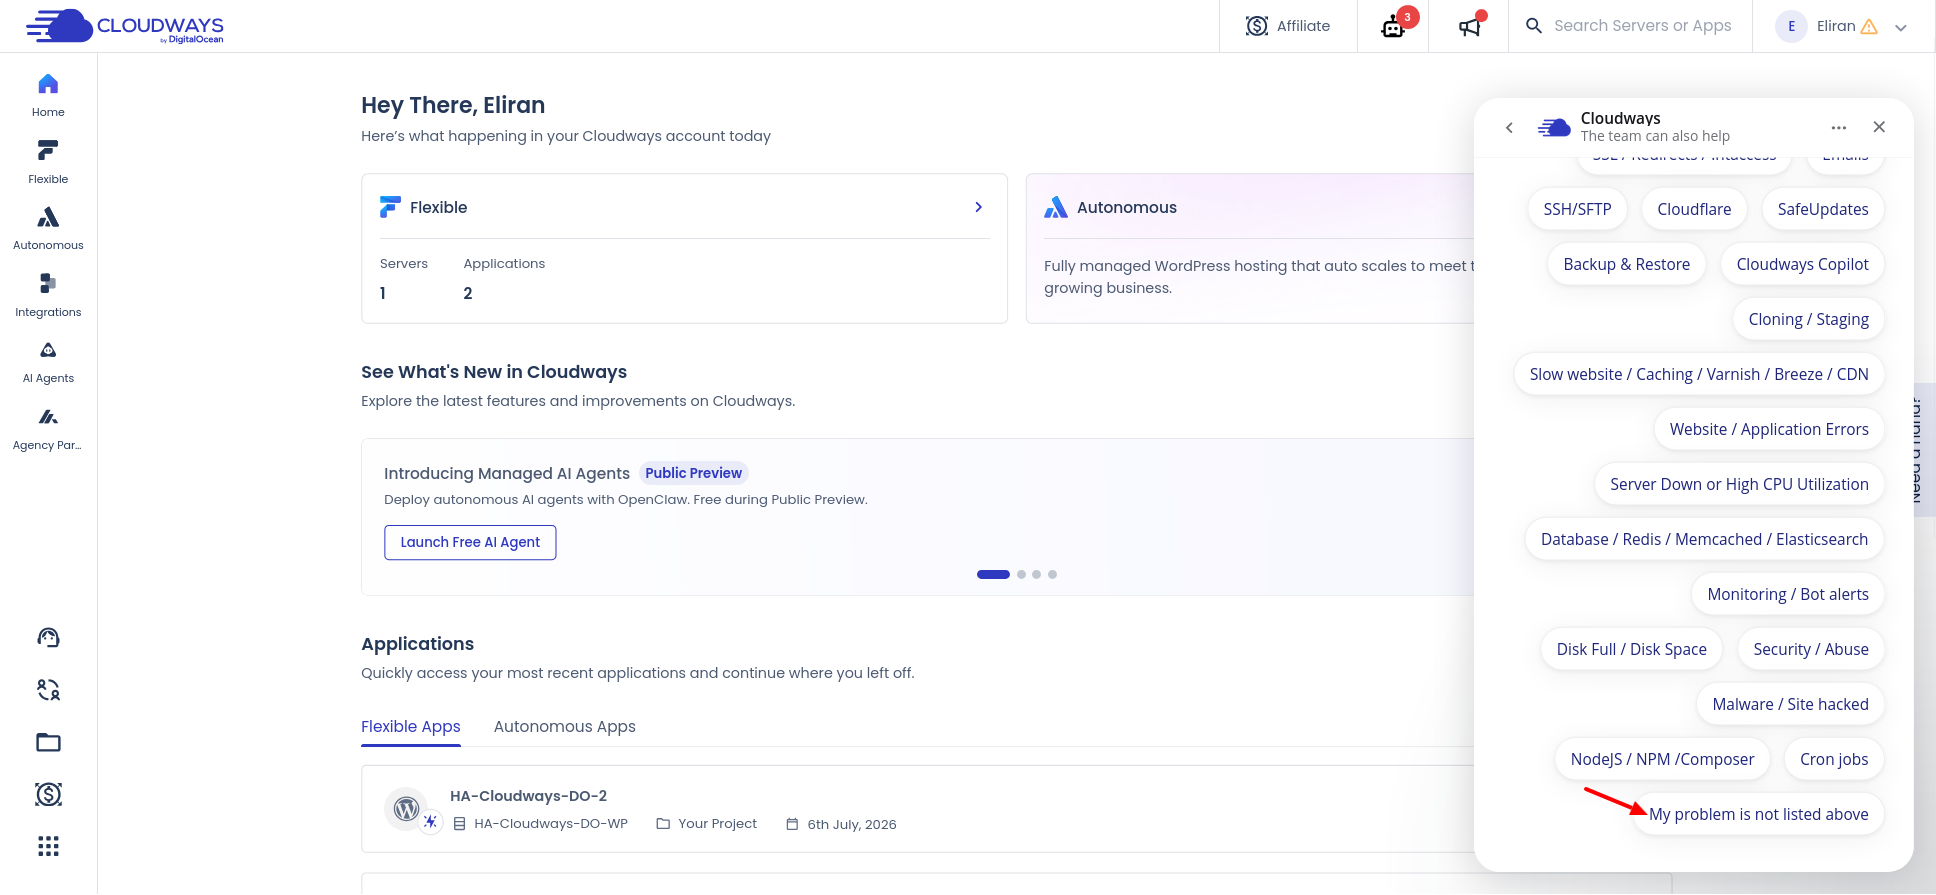Click the Eliran avatar circle

coord(1791,26)
